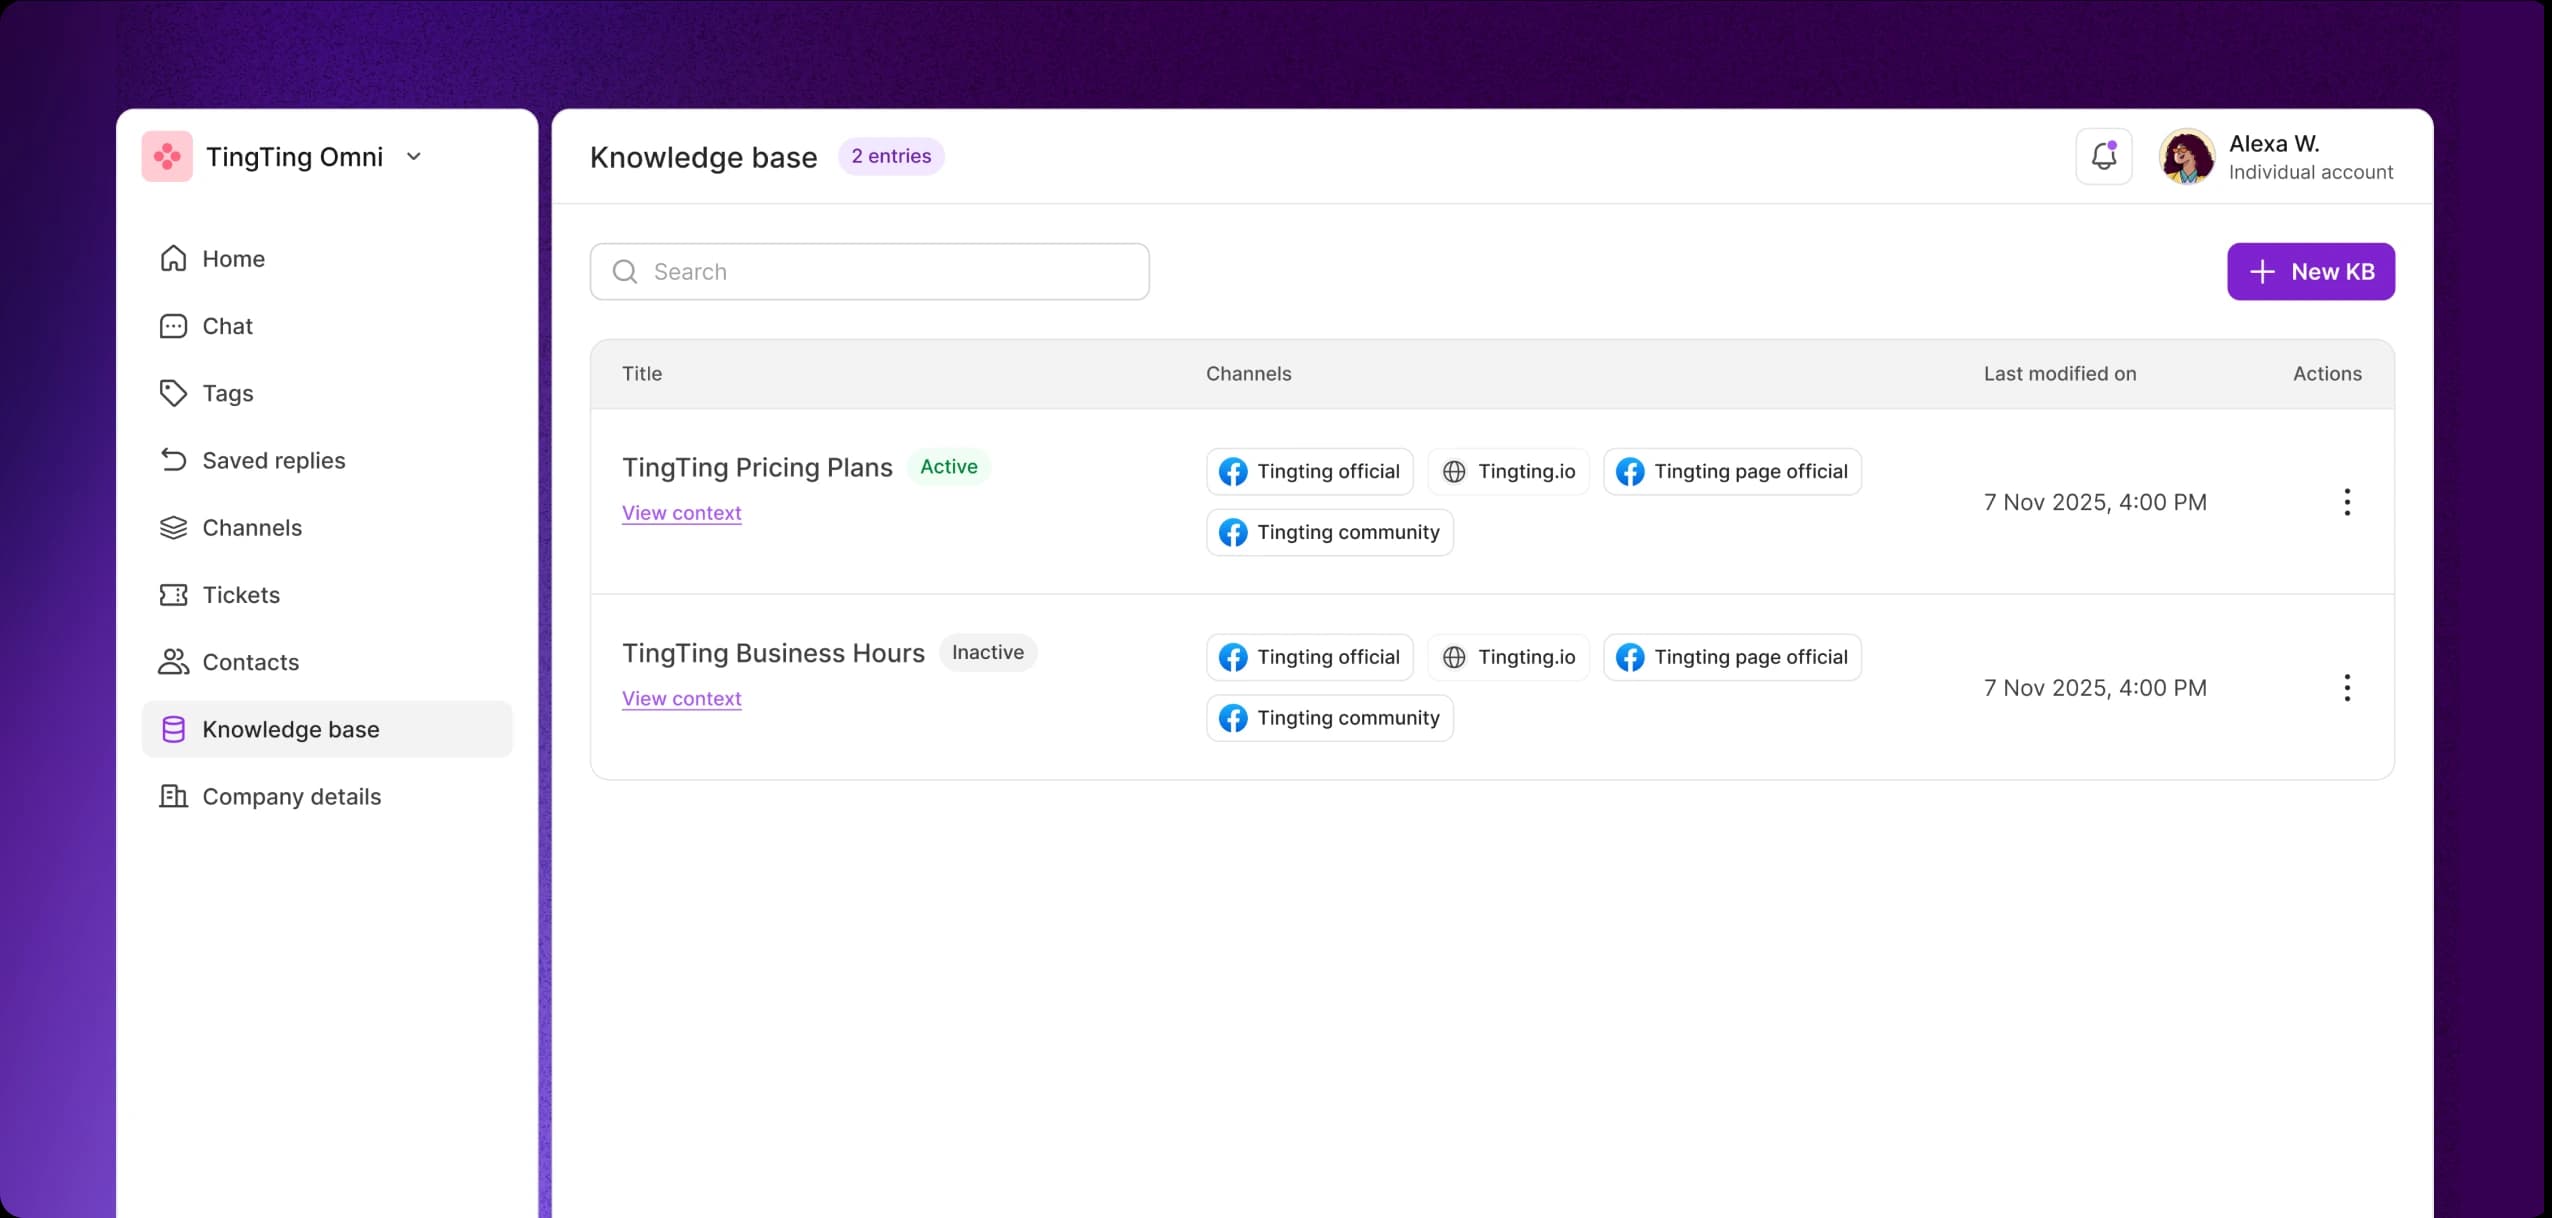
Task: Select Tingting.io chip in Business Hours row
Action: [x=1508, y=657]
